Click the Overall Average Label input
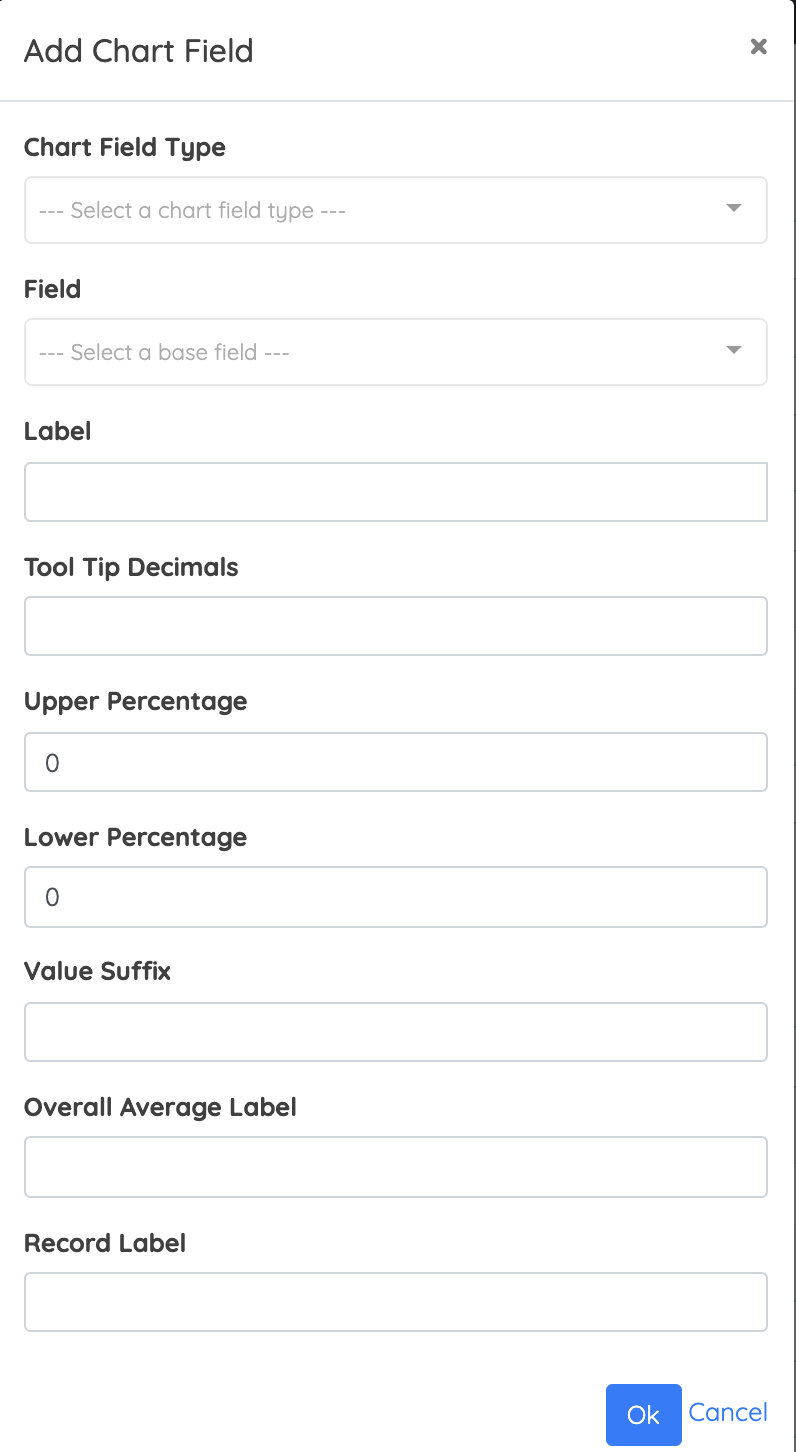 [396, 1167]
